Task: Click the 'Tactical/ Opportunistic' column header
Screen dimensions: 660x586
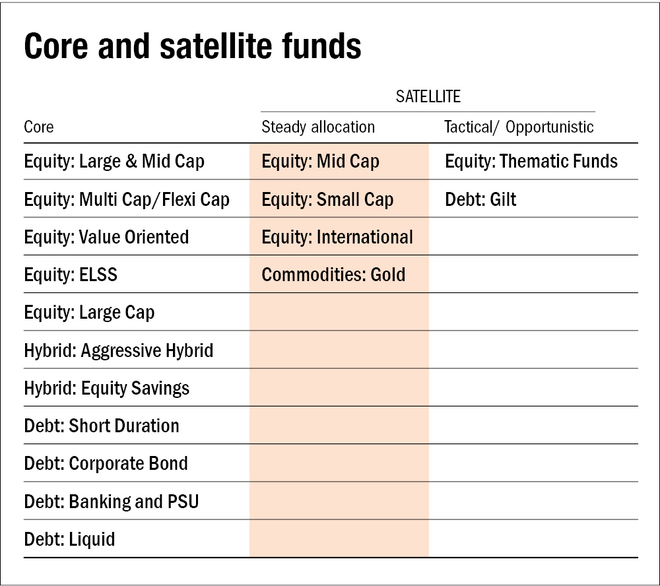Action: point(519,127)
